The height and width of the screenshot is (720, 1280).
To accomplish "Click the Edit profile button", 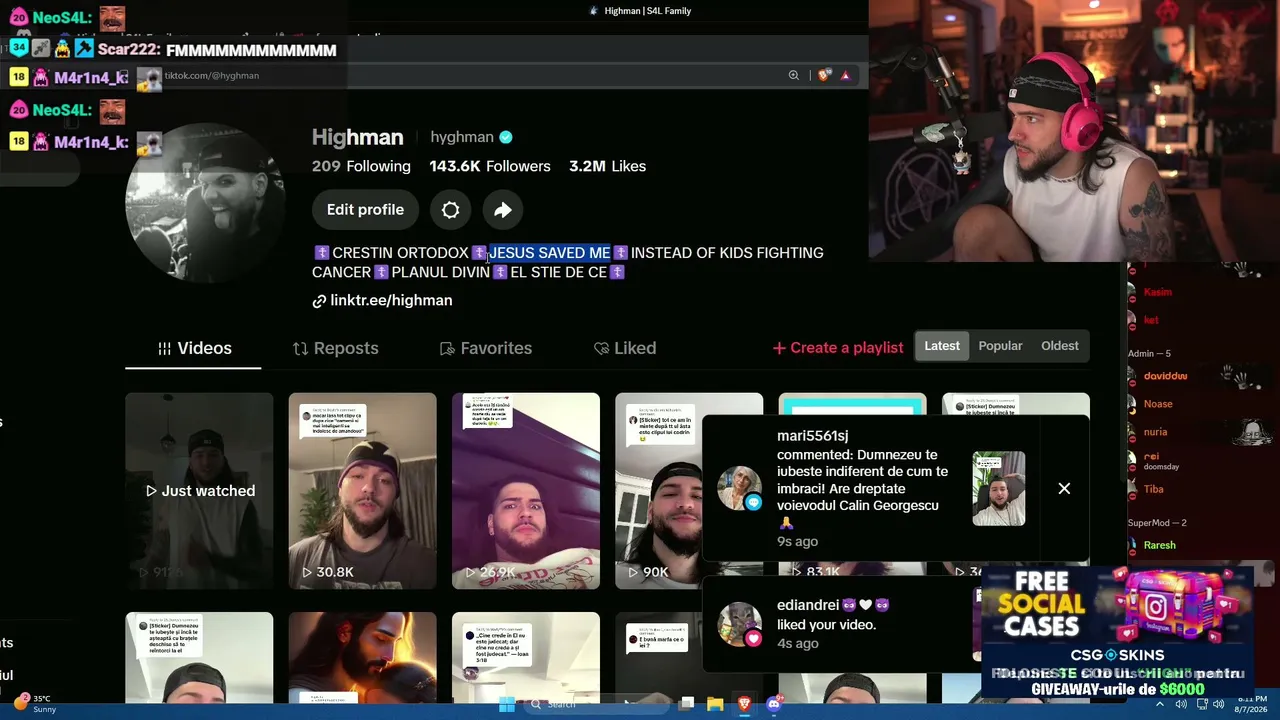I will 365,210.
